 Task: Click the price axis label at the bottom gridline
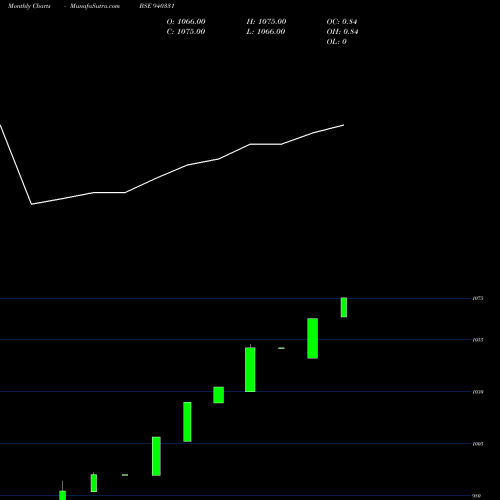(x=477, y=496)
